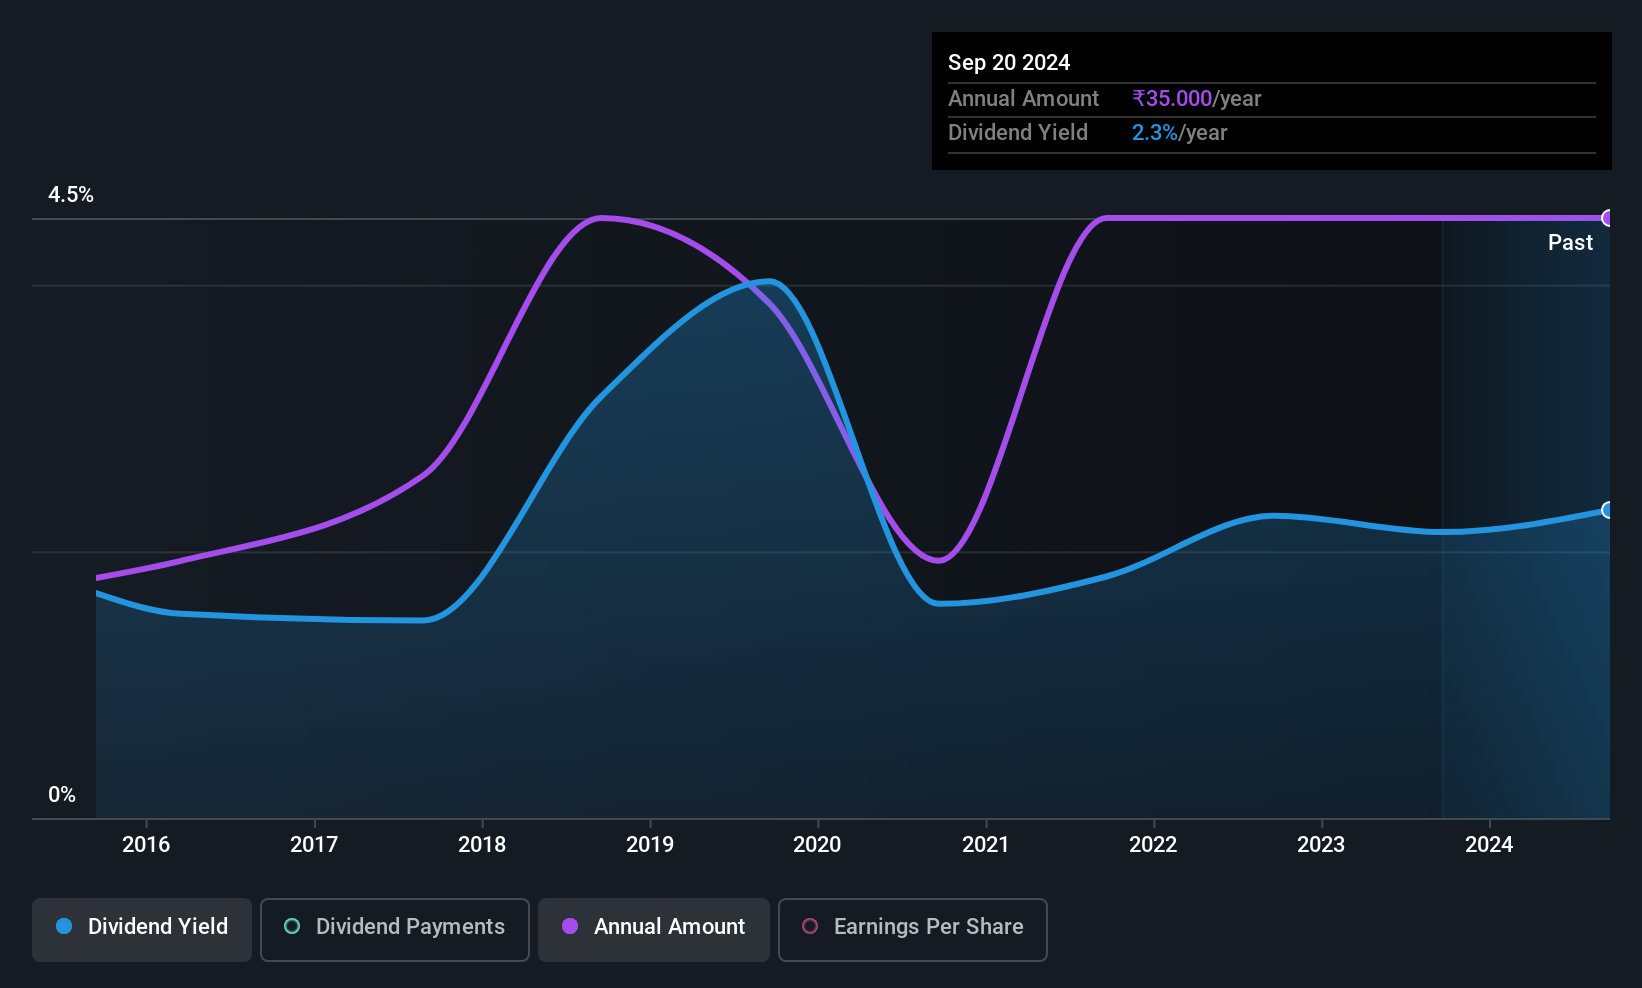The image size is (1642, 988).
Task: Click the 2021 x-axis label
Action: coord(986,845)
